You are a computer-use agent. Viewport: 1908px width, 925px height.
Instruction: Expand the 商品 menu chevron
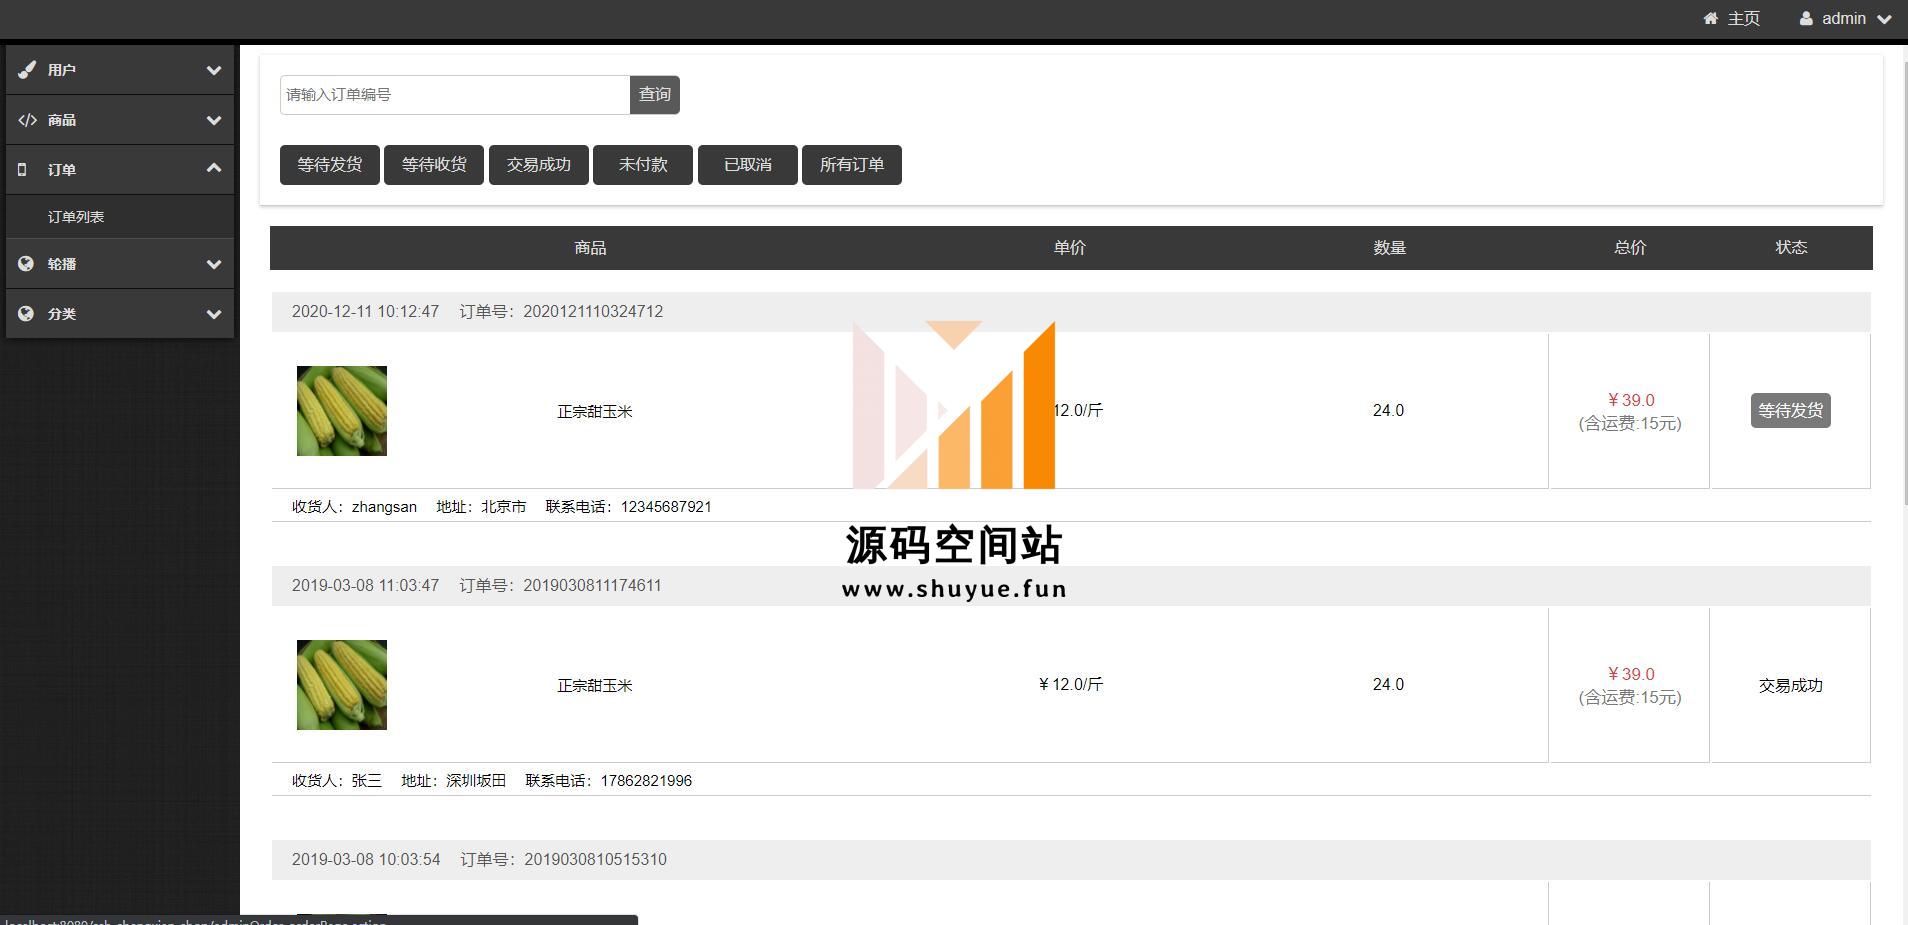[213, 120]
